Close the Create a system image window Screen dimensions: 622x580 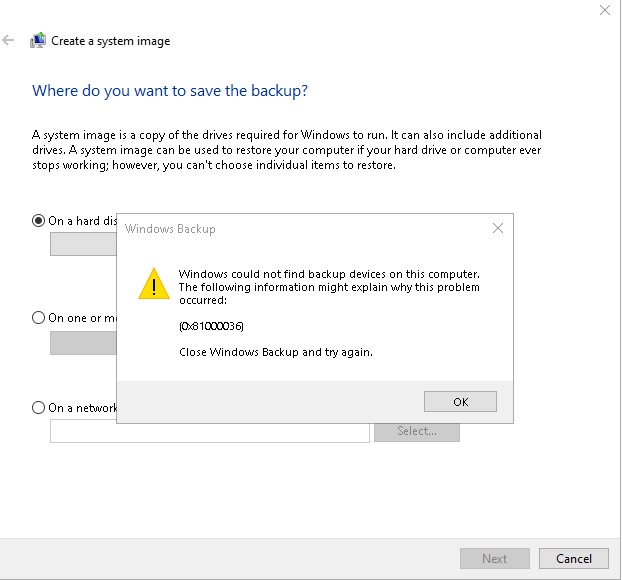[x=605, y=10]
